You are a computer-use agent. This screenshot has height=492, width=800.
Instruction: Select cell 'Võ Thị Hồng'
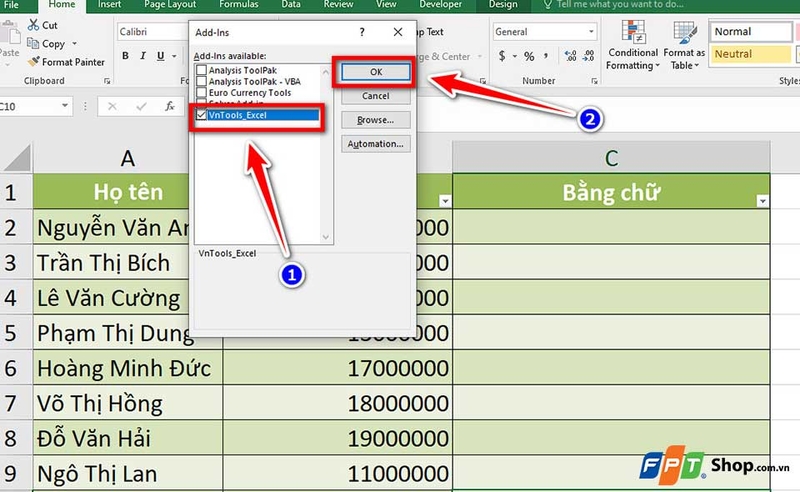[x=128, y=403]
